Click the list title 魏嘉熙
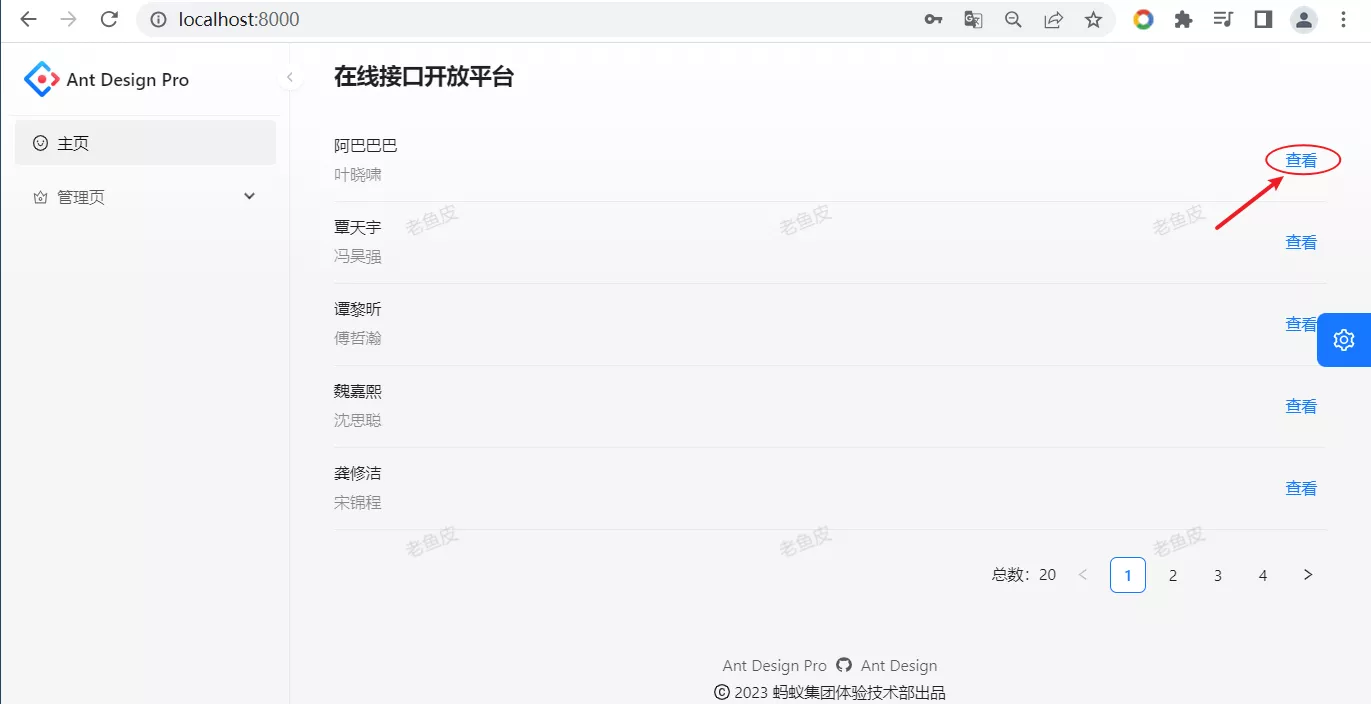 pyautogui.click(x=358, y=392)
